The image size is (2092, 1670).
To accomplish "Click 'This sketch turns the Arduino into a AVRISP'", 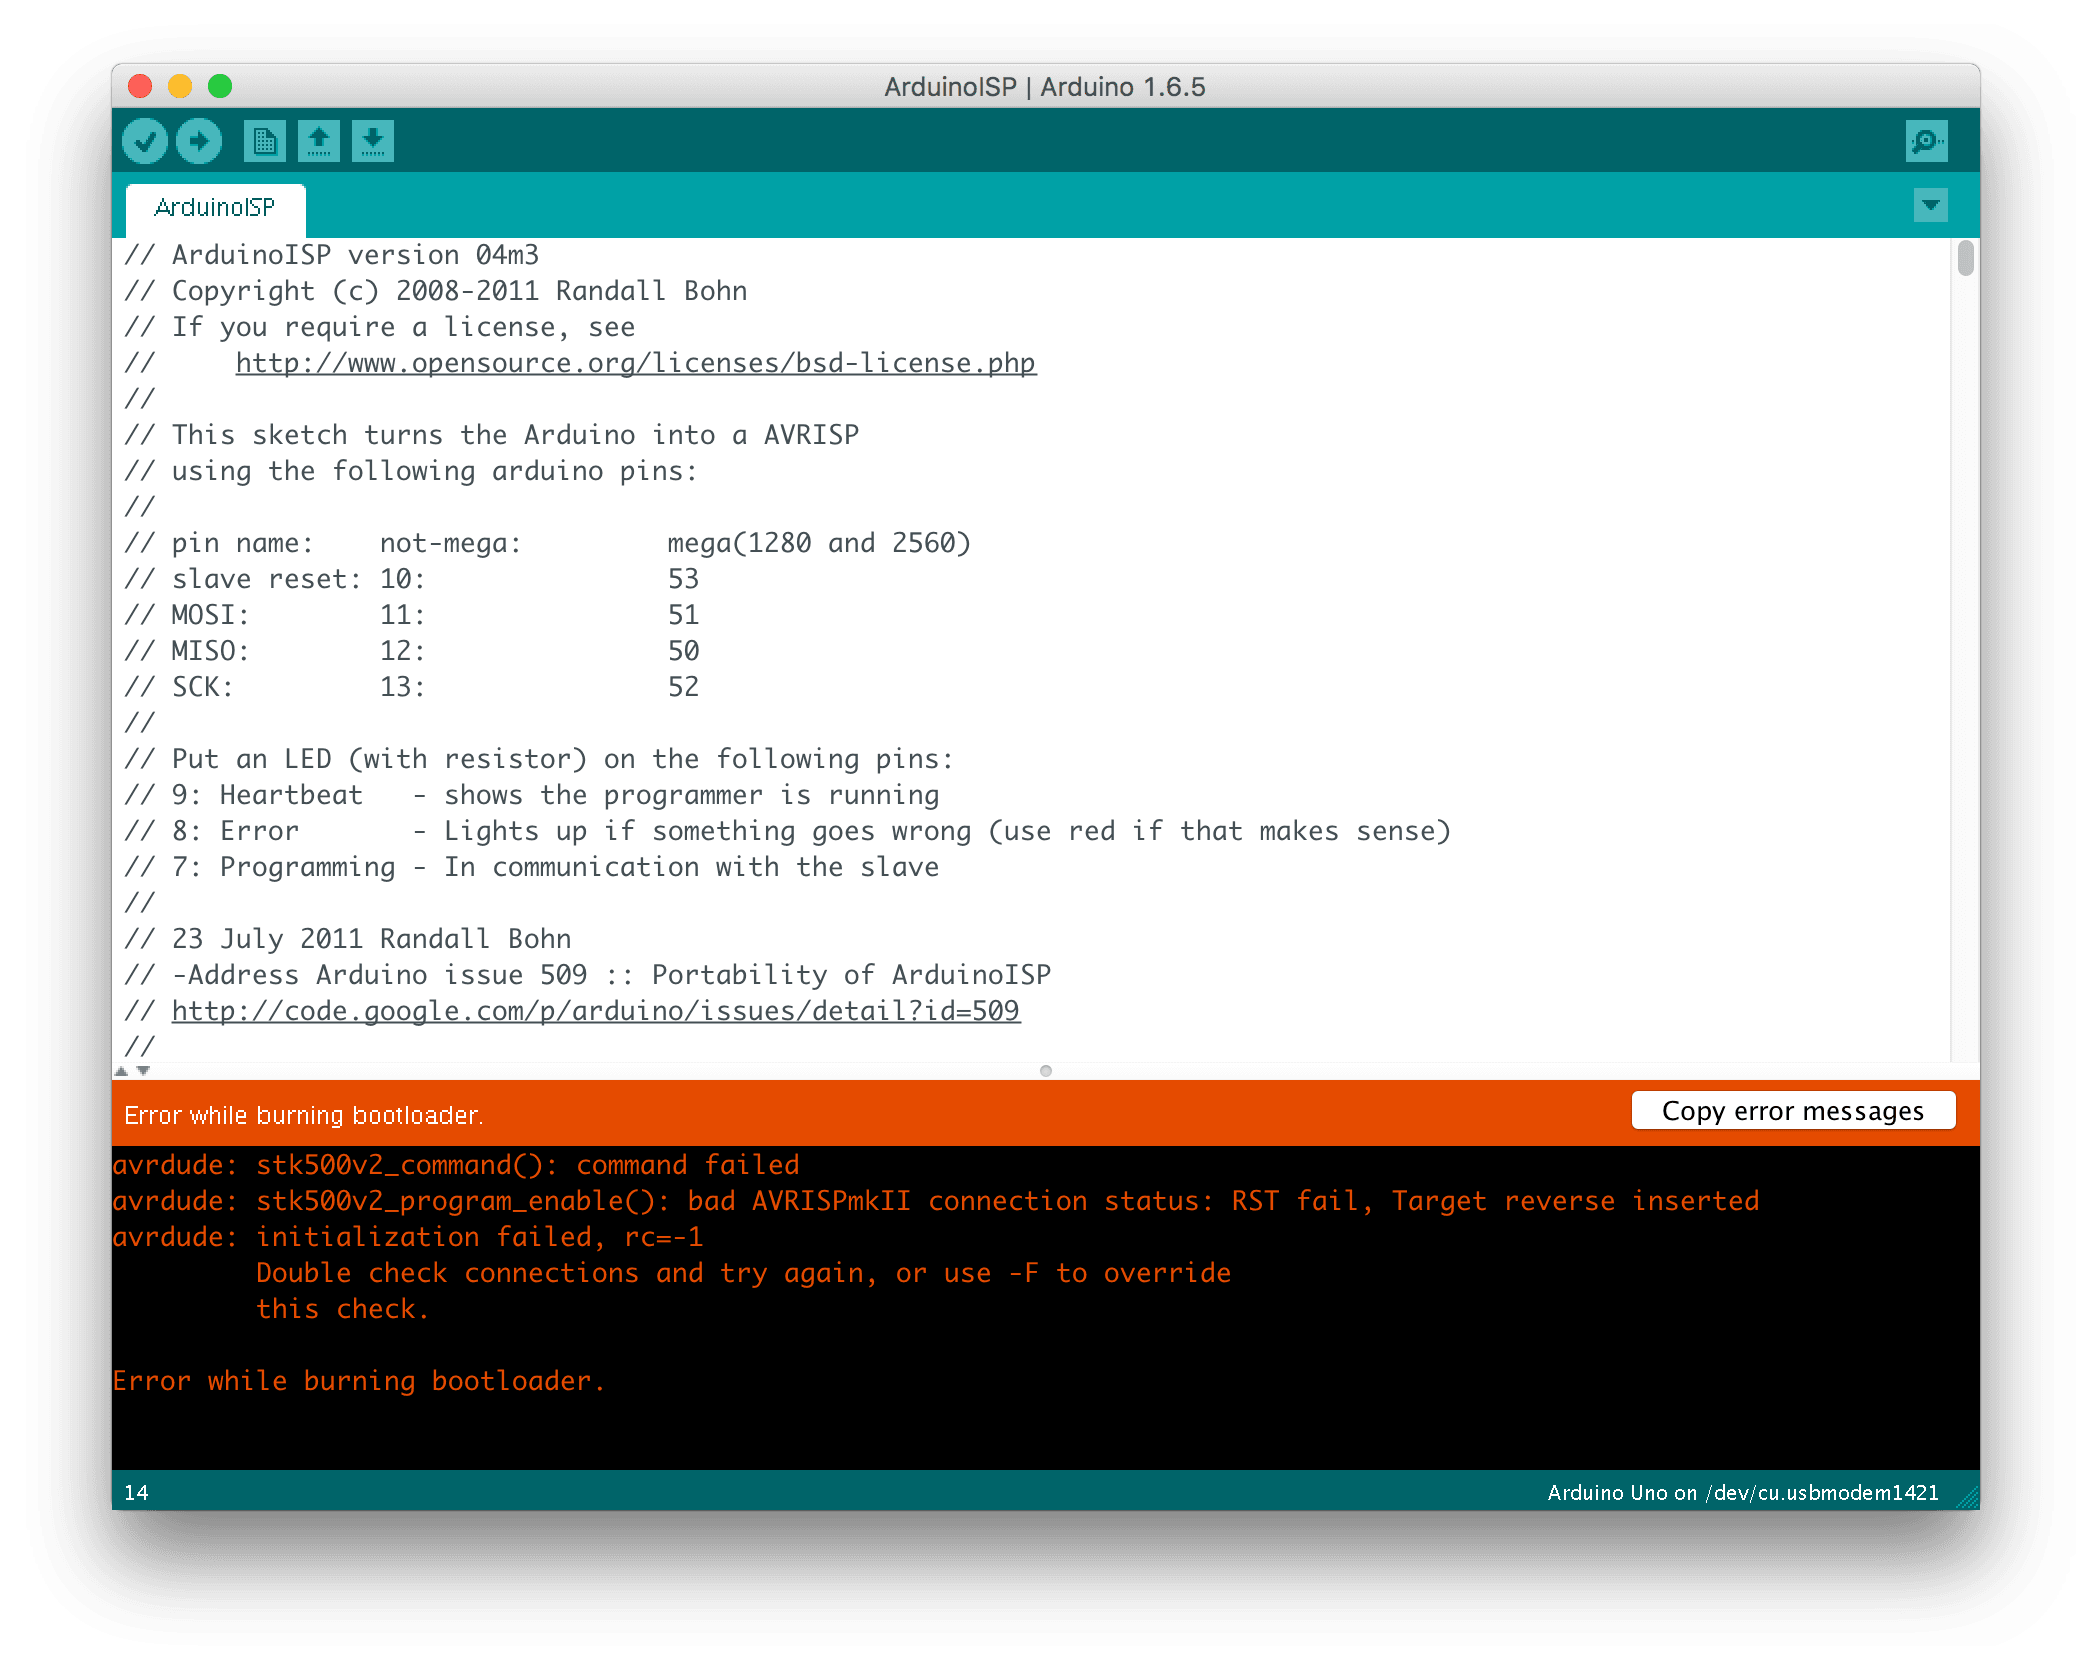I will (492, 435).
